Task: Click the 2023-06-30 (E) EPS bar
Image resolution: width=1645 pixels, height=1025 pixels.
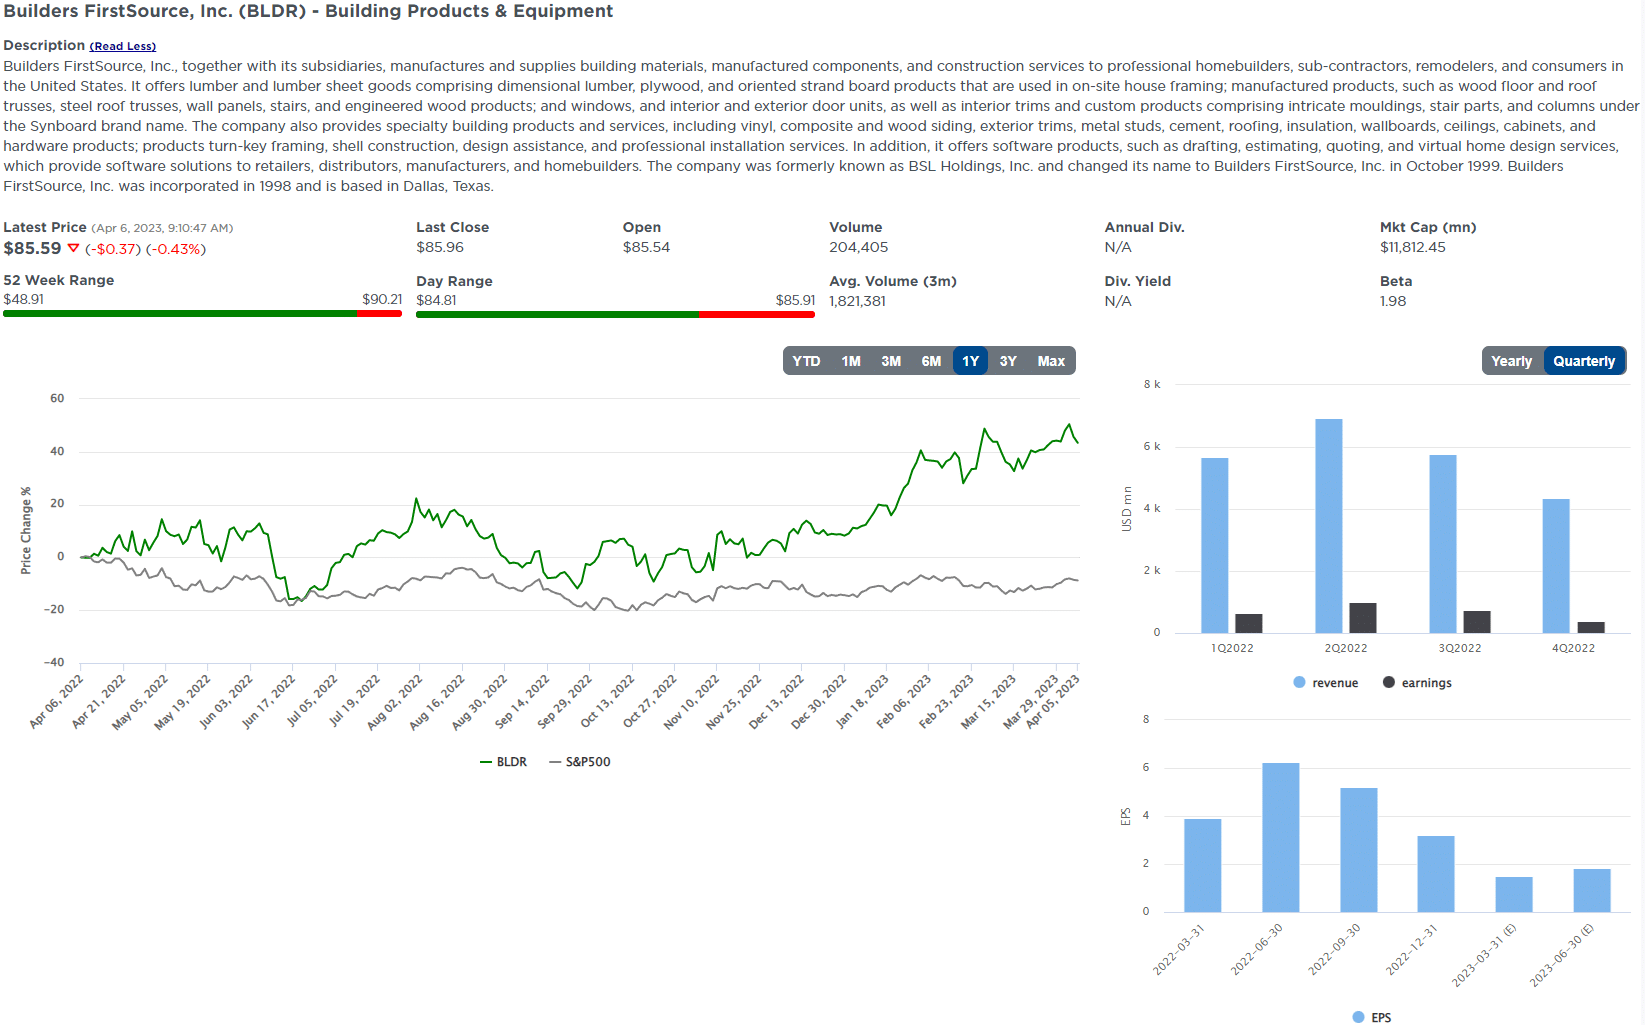Action: (x=1591, y=890)
